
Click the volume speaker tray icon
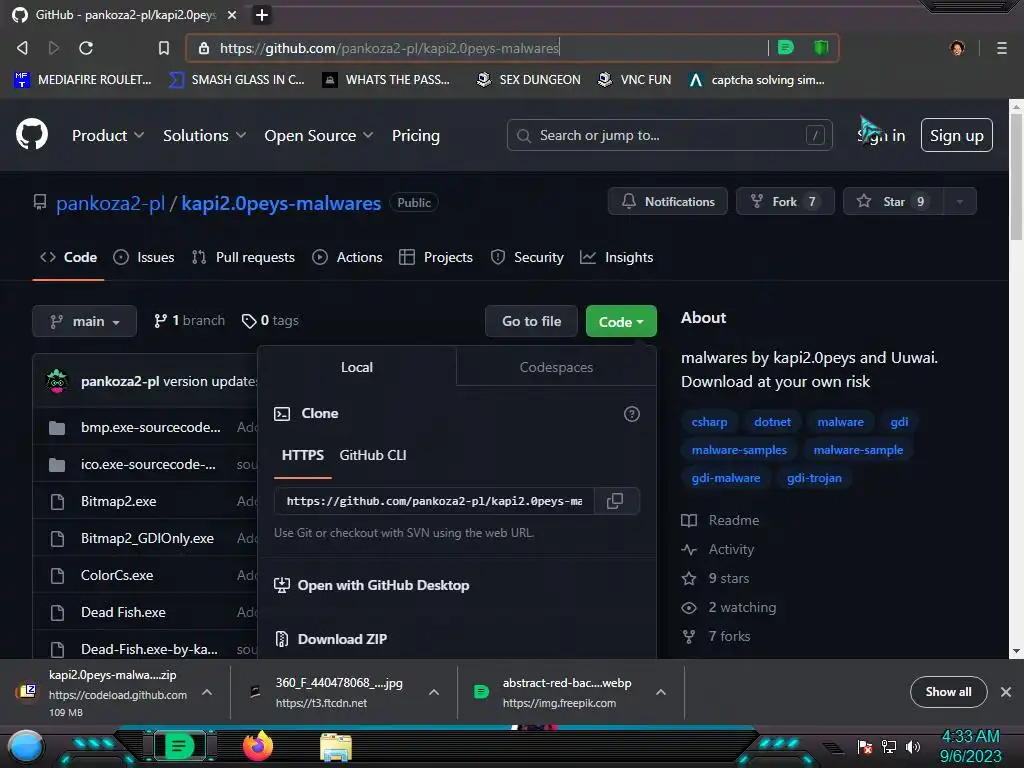[913, 746]
